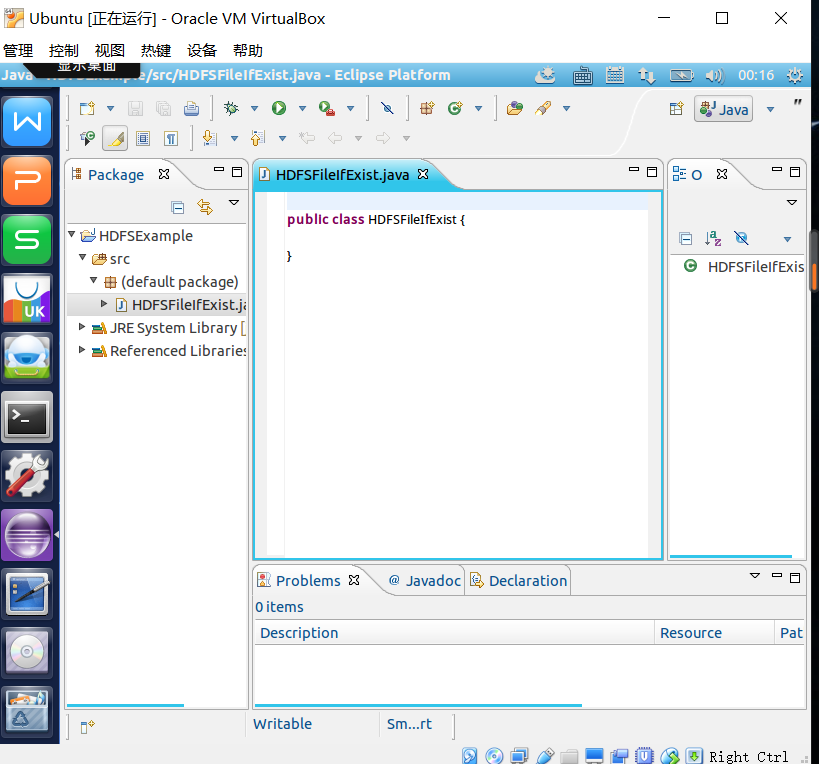This screenshot has height=764, width=819.
Task: Click the Debug bug icon
Action: click(231, 108)
